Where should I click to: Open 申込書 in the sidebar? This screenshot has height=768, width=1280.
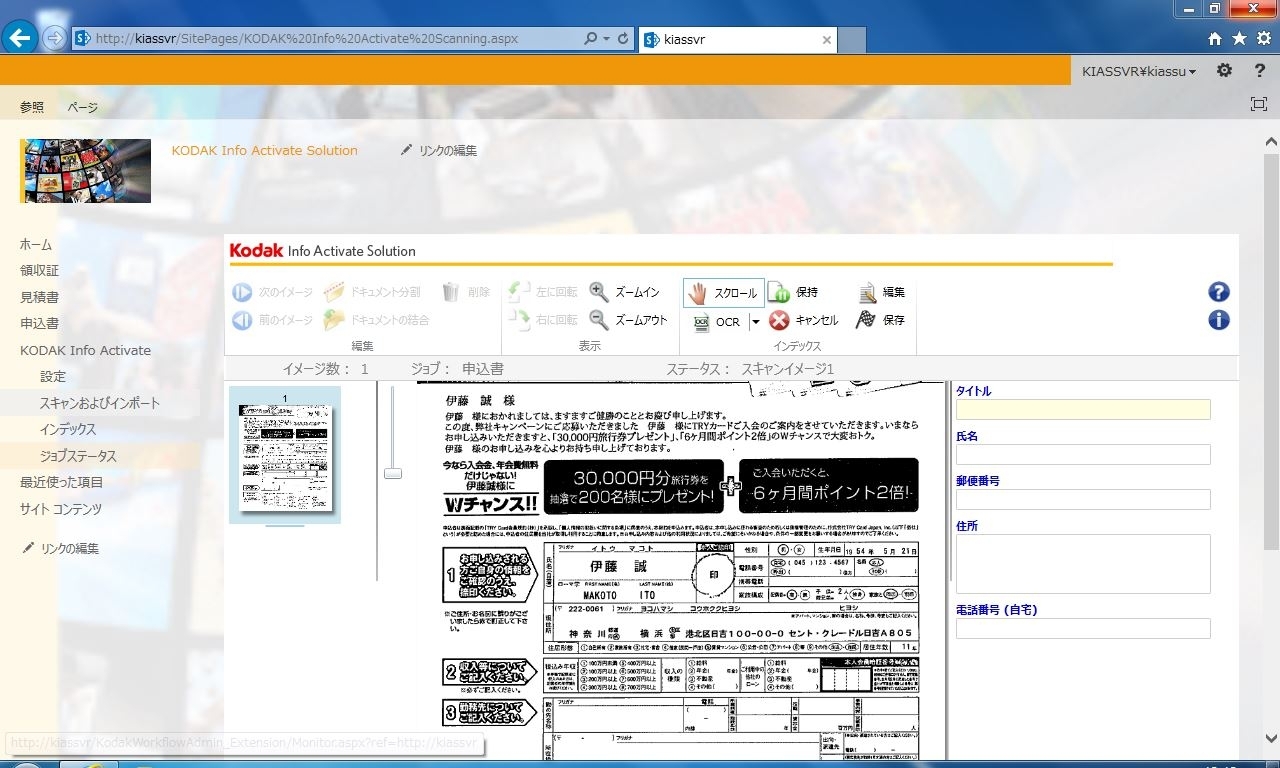pyautogui.click(x=40, y=323)
